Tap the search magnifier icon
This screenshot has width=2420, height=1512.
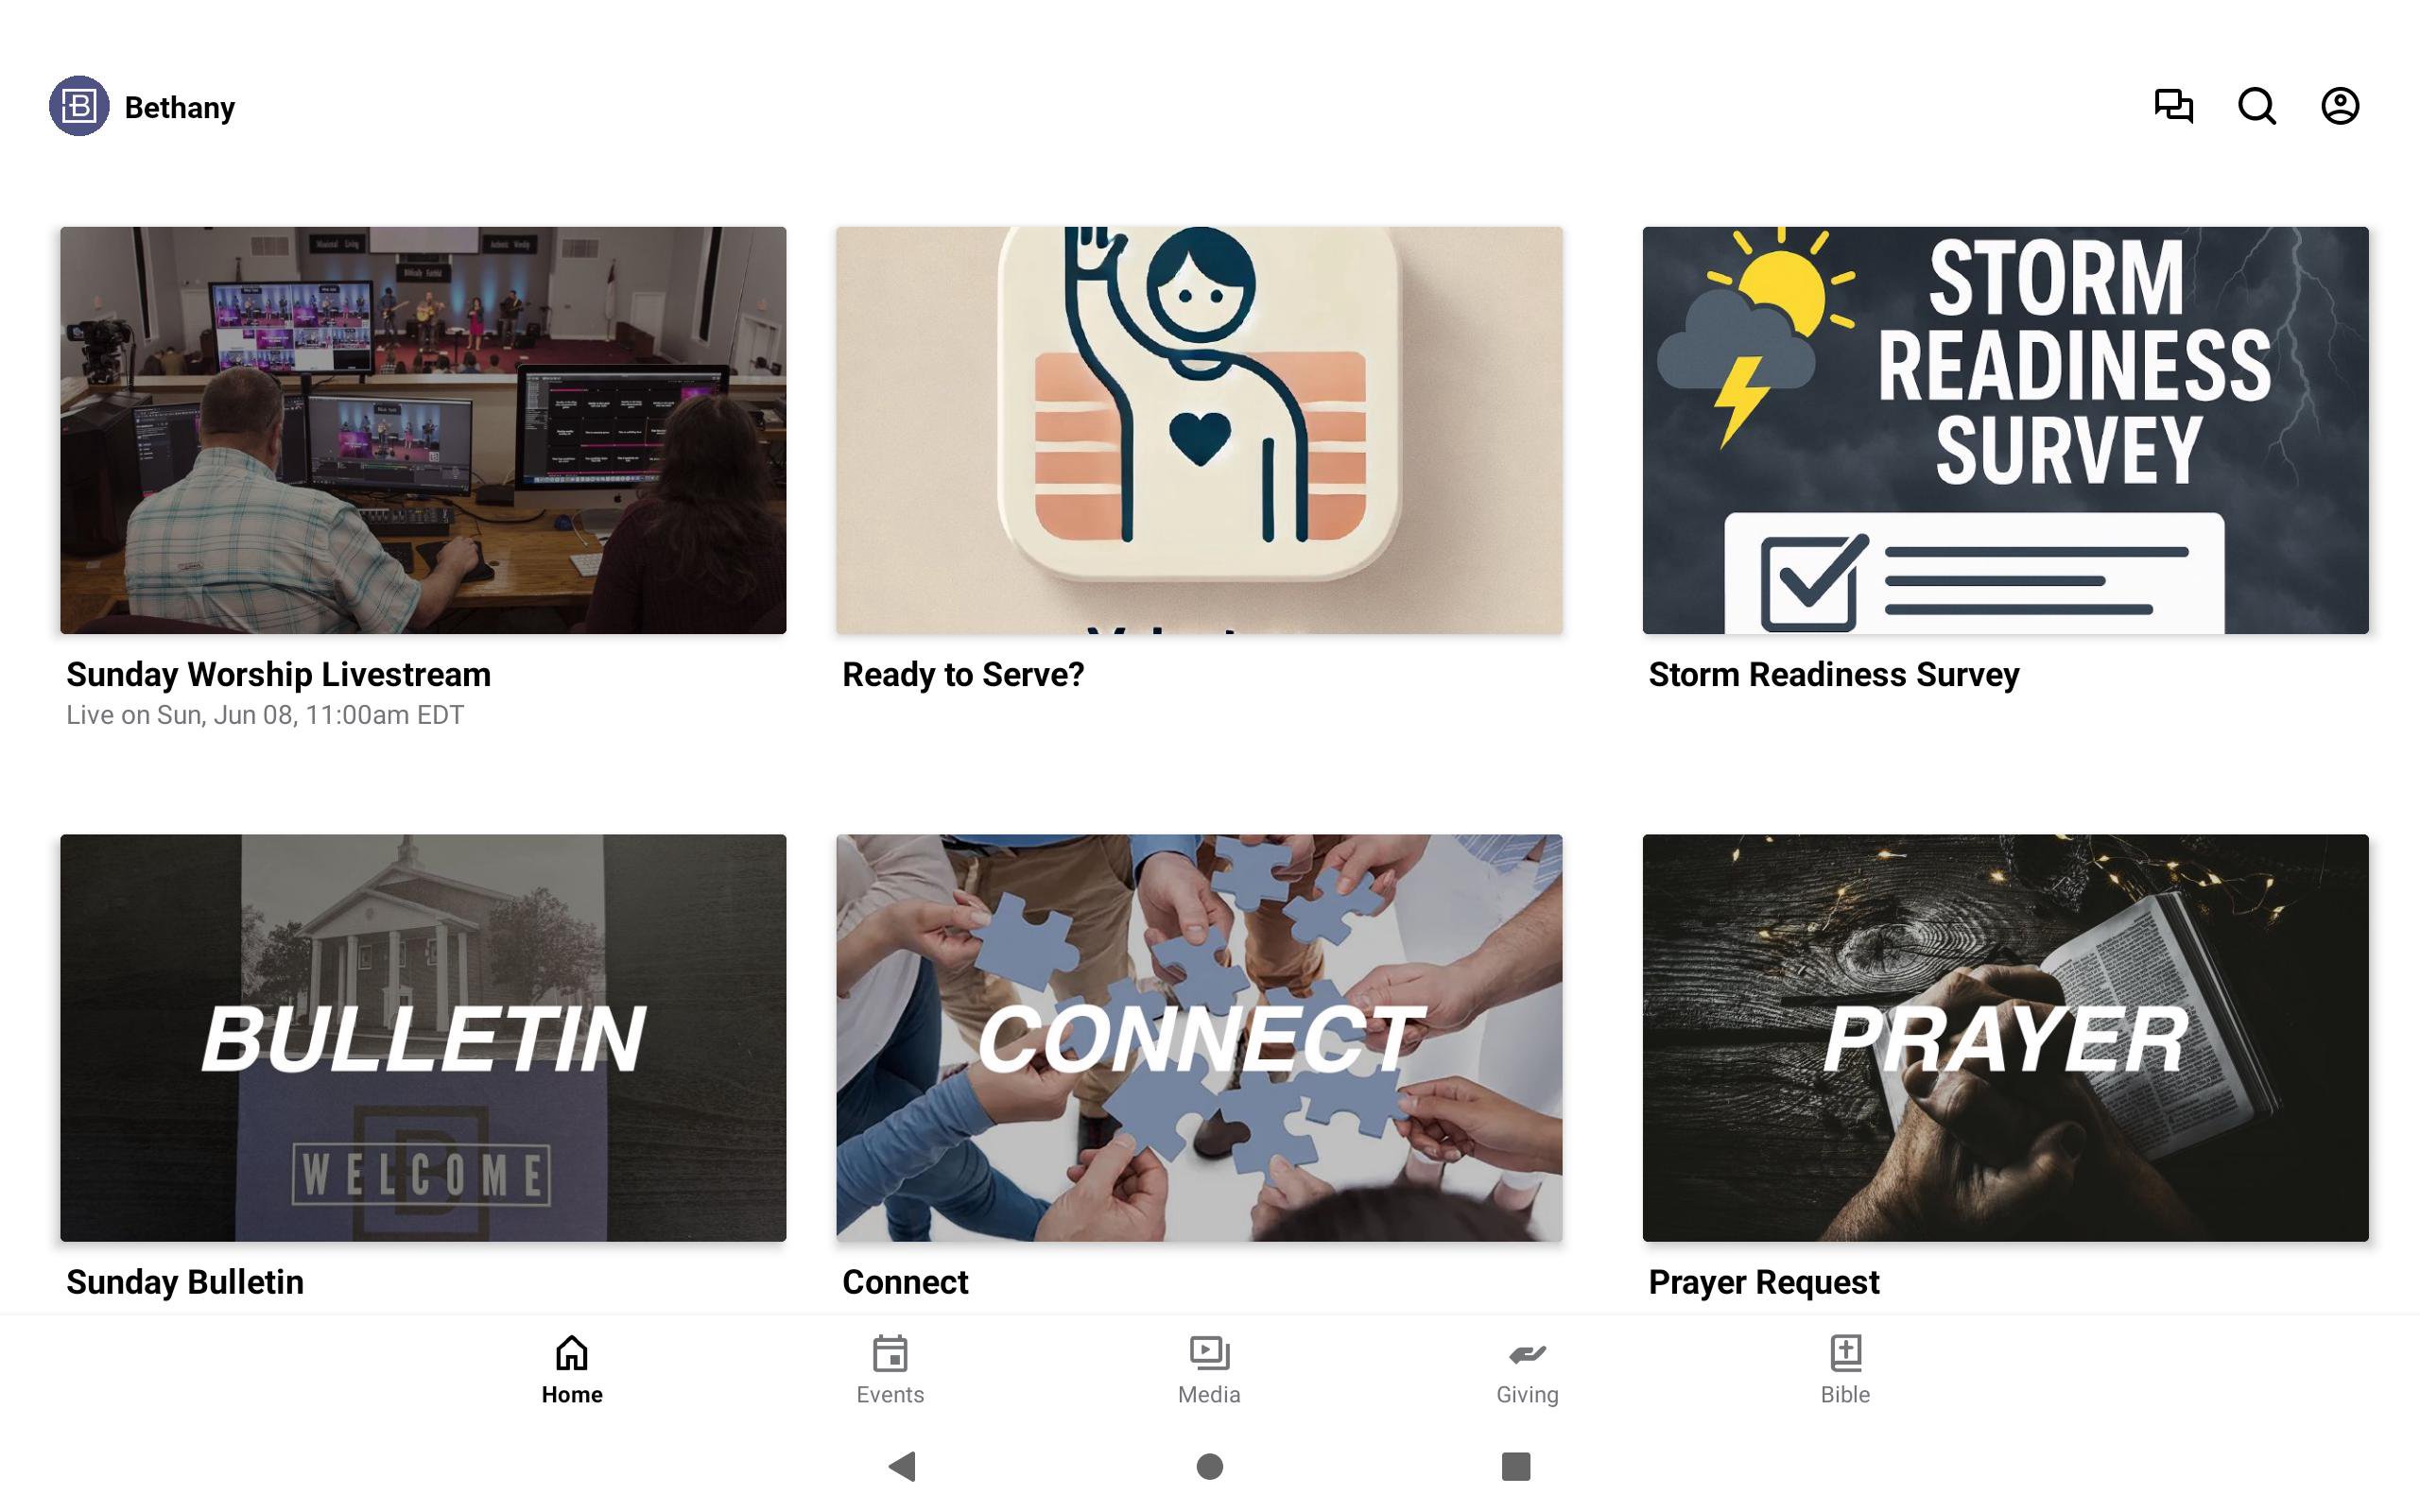pos(2256,106)
